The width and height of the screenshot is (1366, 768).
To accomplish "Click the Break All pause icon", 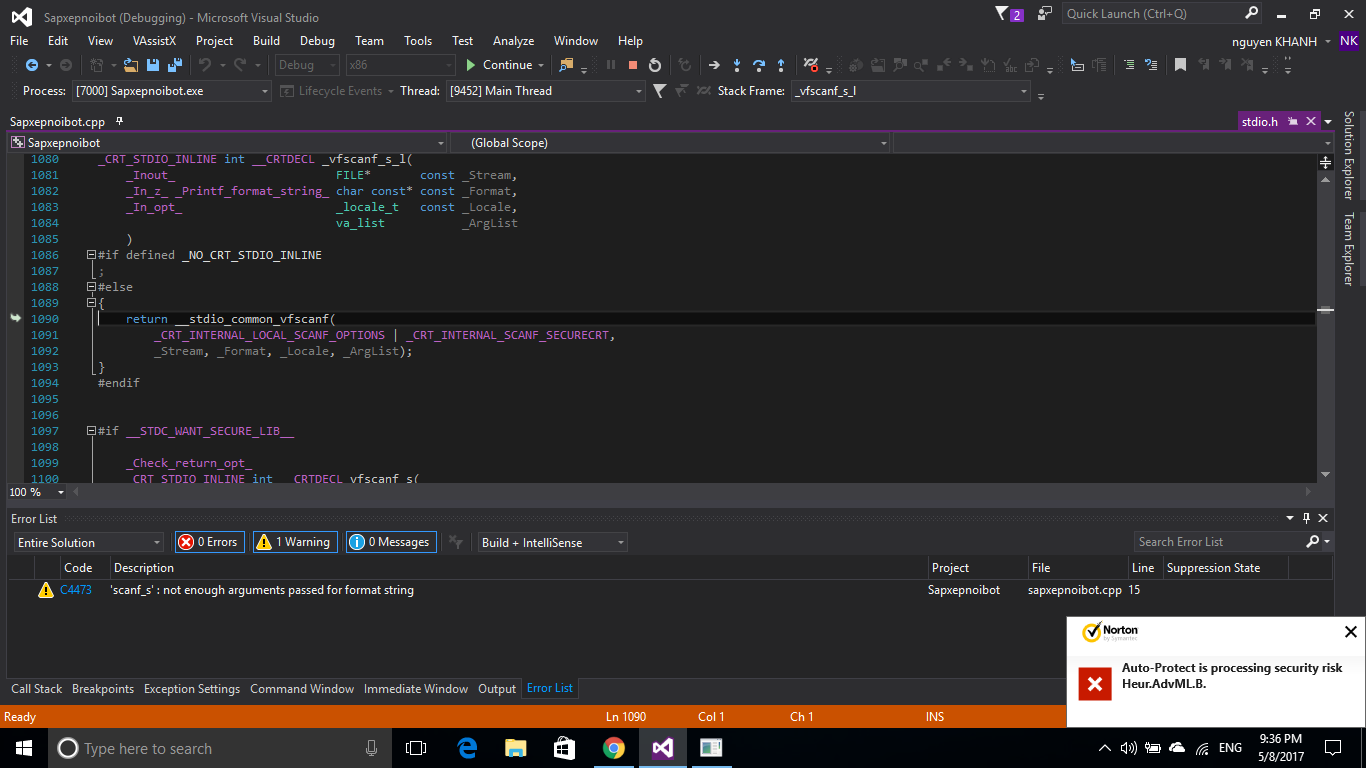I will (612, 65).
